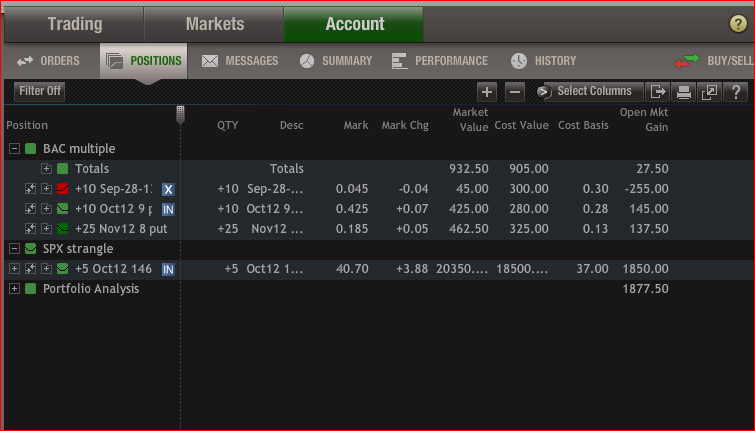Image resolution: width=755 pixels, height=431 pixels.
Task: Click the BAC multiple label
Action: [79, 149]
